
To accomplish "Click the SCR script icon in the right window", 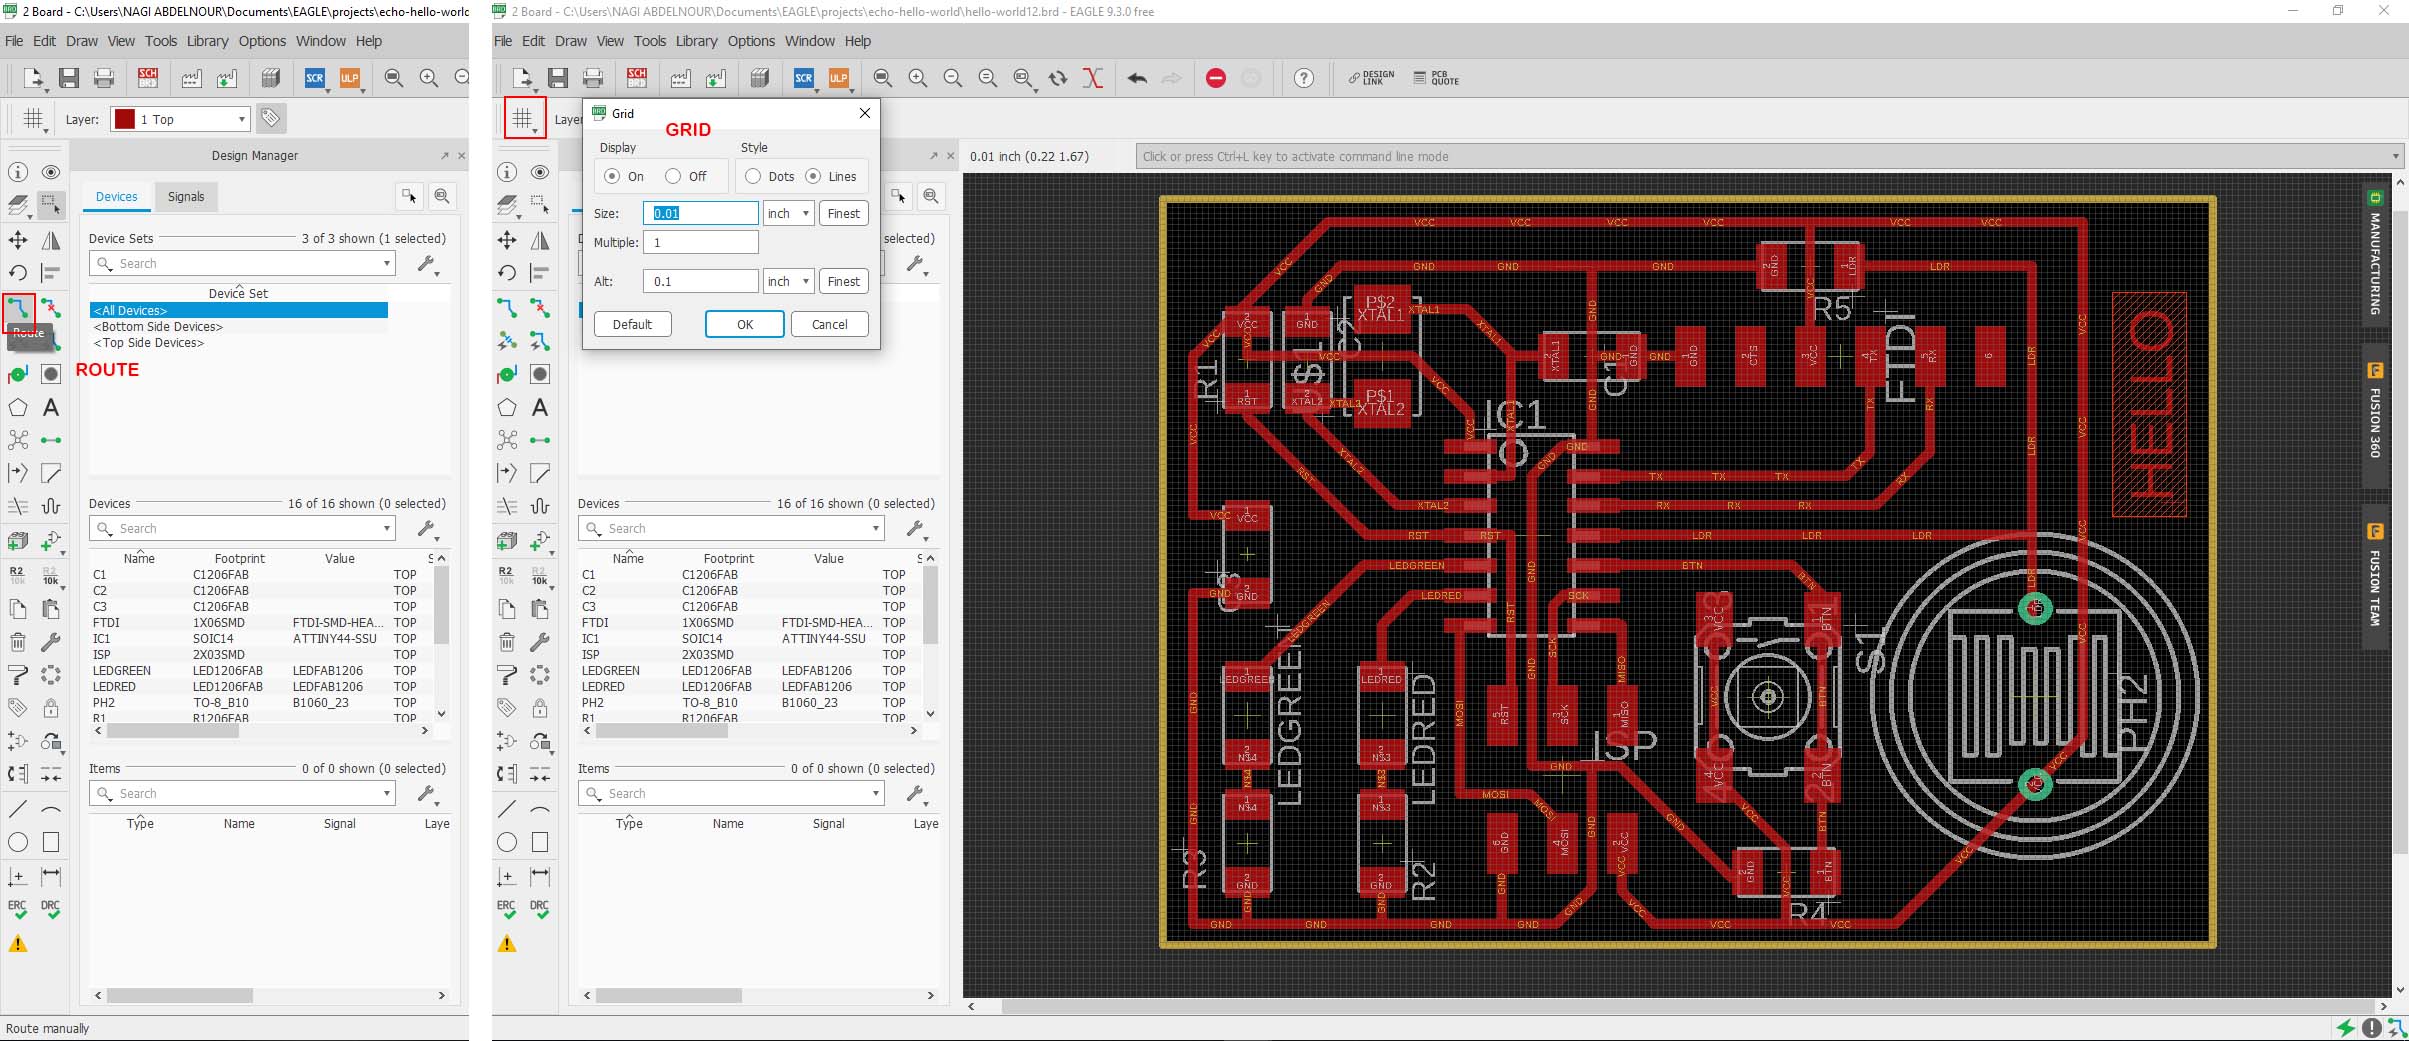I will [804, 78].
